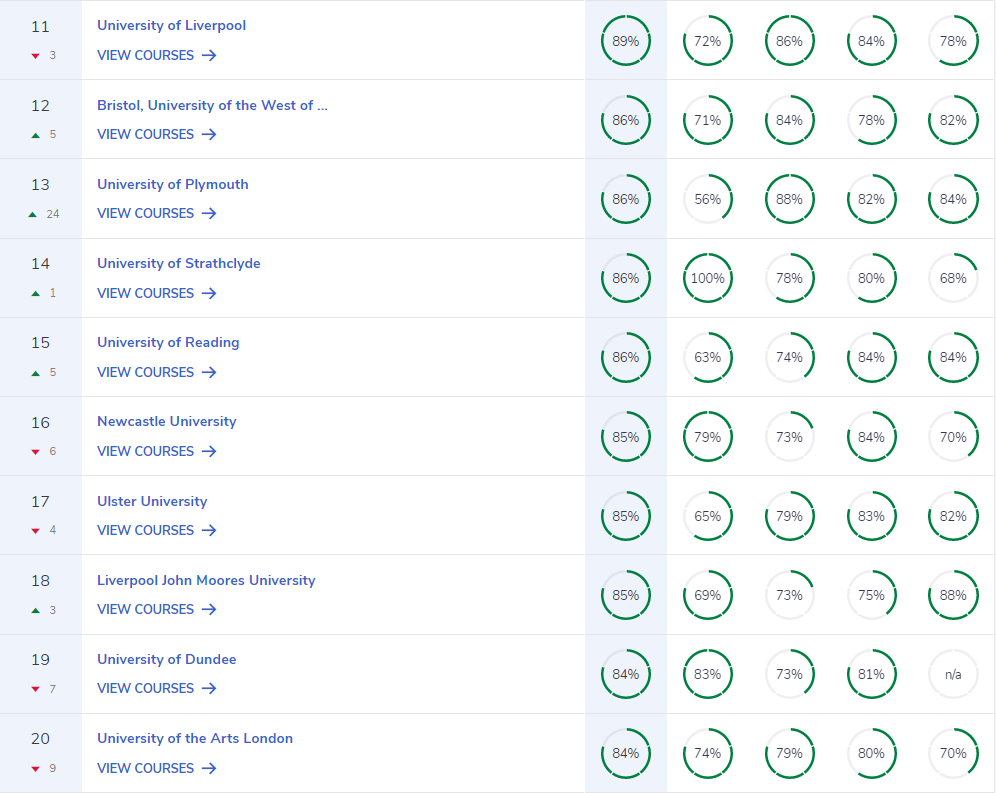Click the 100% score circle for University of Strathclyde

click(x=708, y=278)
